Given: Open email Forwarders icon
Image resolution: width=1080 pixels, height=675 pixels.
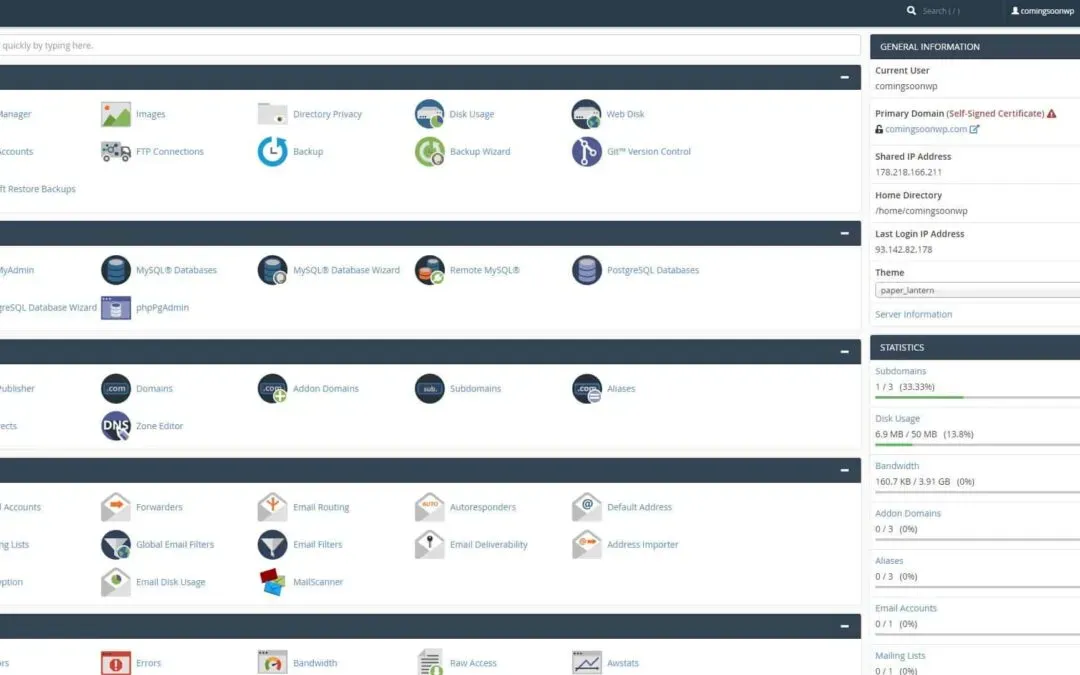Looking at the screenshot, I should 116,507.
